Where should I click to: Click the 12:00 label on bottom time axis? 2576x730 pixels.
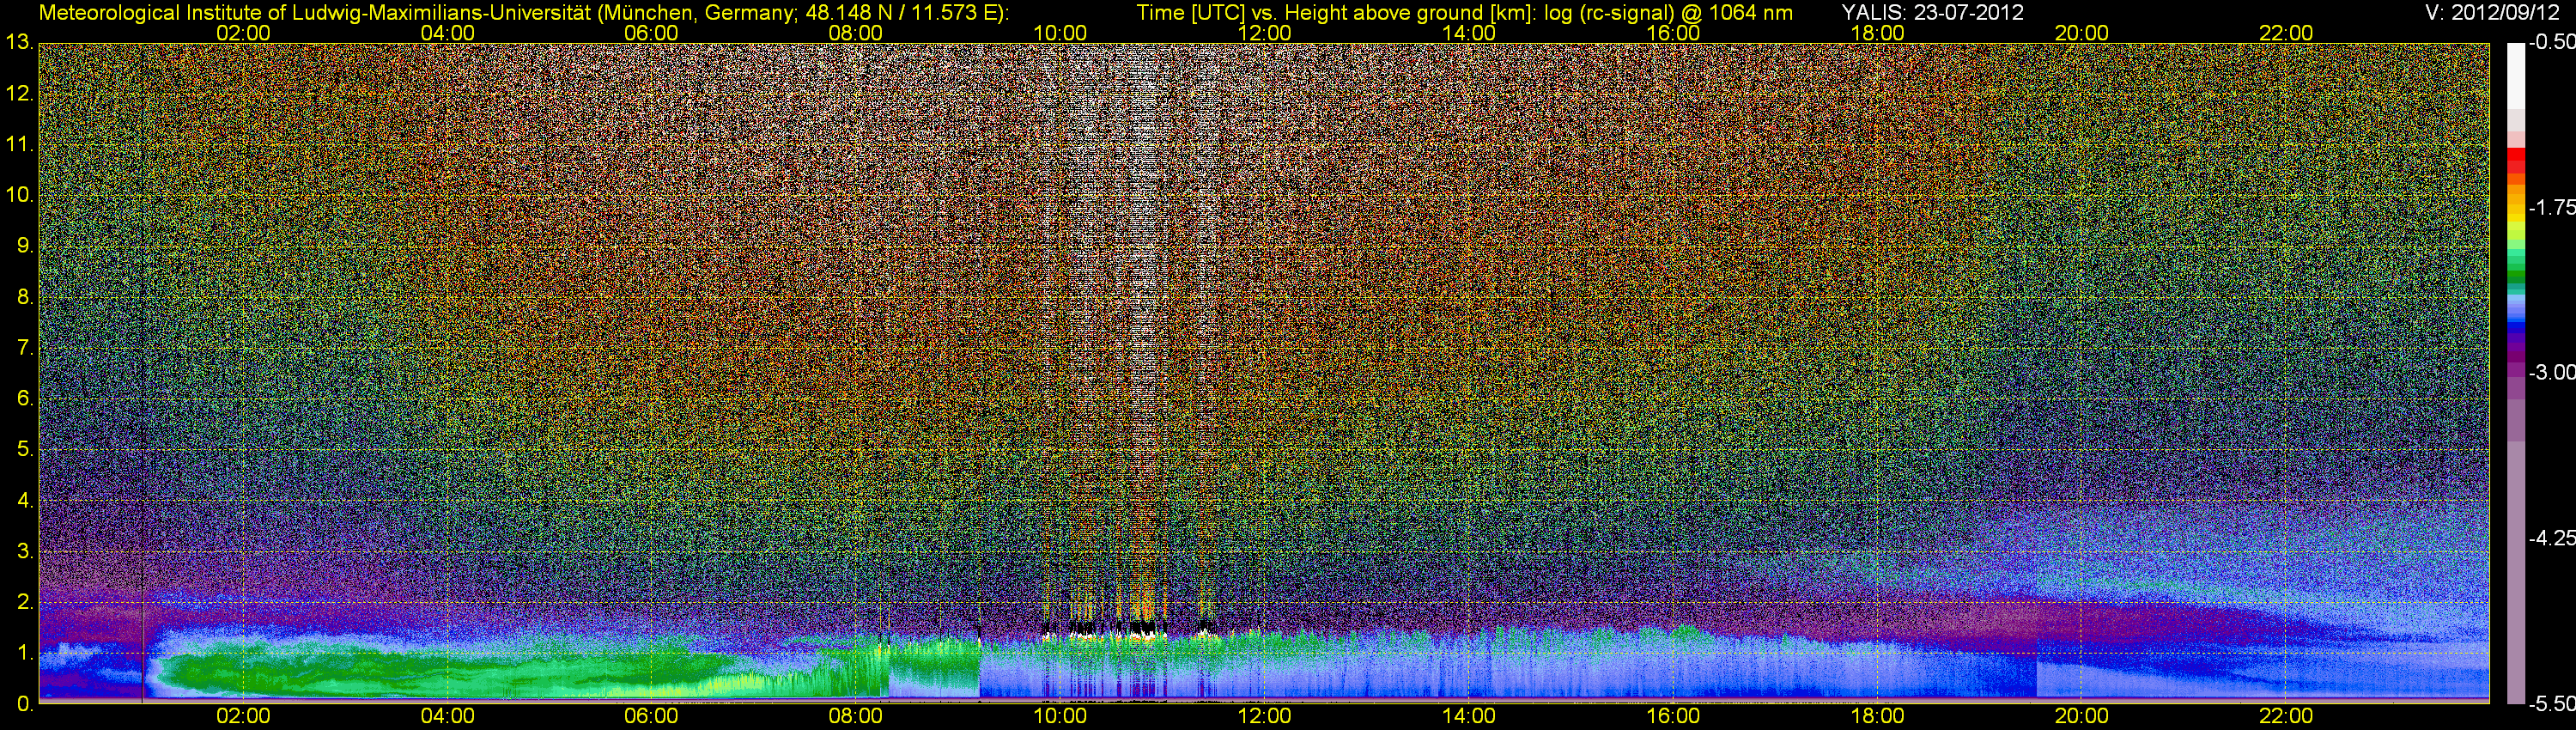coord(1264,716)
